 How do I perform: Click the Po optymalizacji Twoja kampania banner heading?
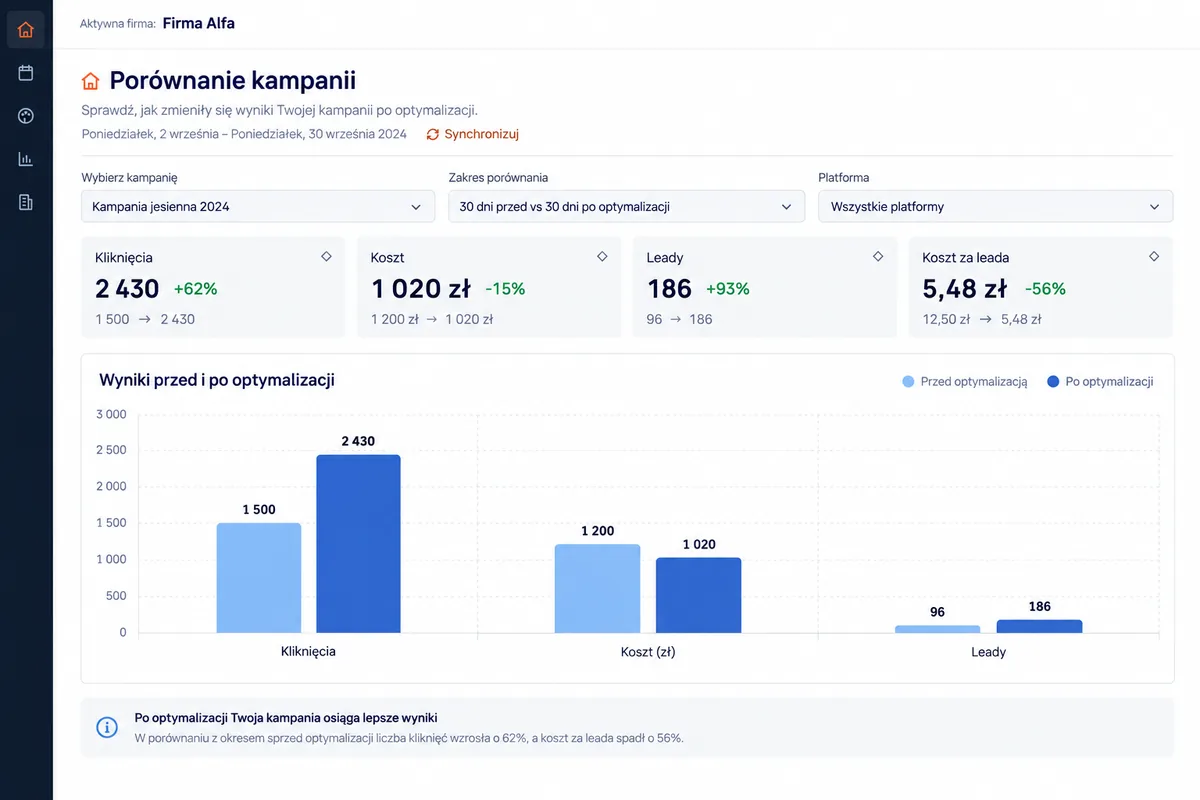pyautogui.click(x=286, y=718)
